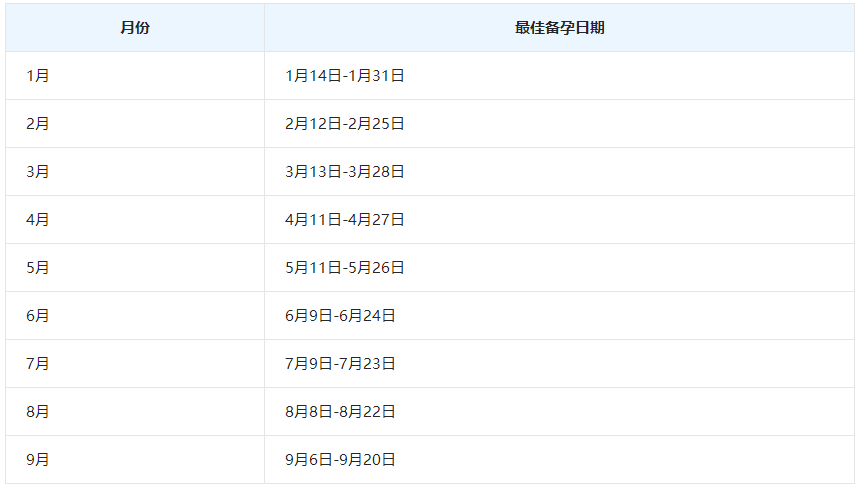This screenshot has height=489, width=861.
Task: Click the date range 4月11日-4月27日
Action: (x=344, y=220)
